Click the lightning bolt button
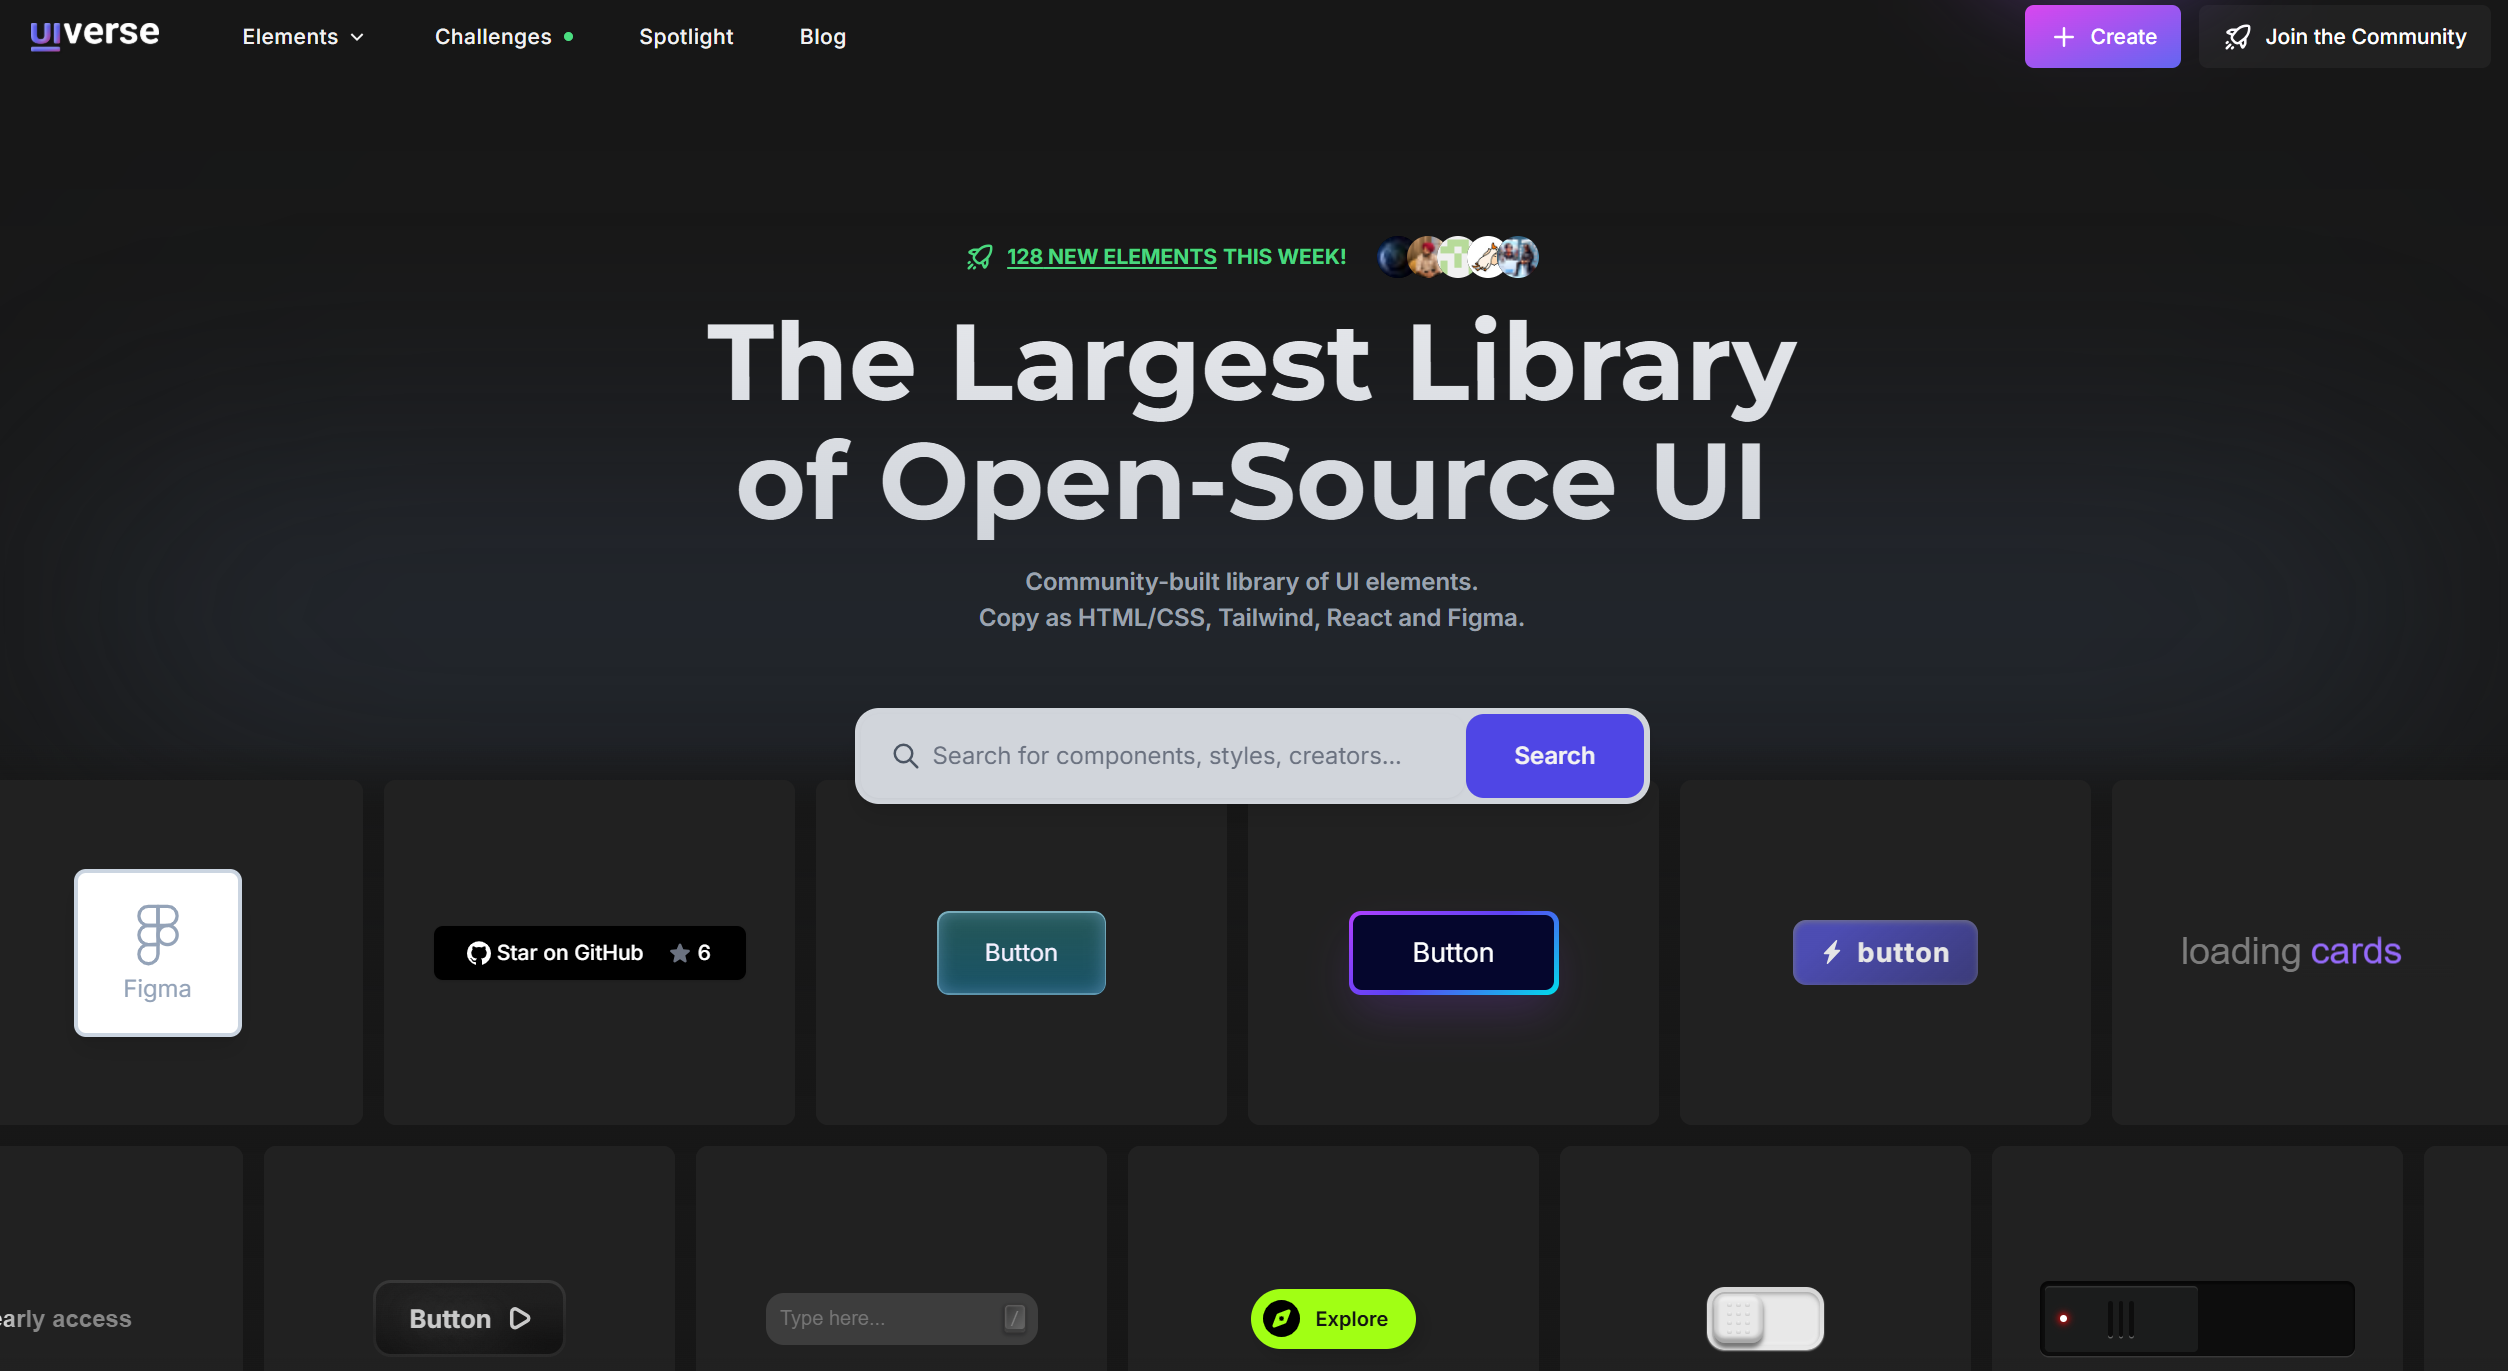This screenshot has height=1371, width=2508. click(x=1884, y=952)
